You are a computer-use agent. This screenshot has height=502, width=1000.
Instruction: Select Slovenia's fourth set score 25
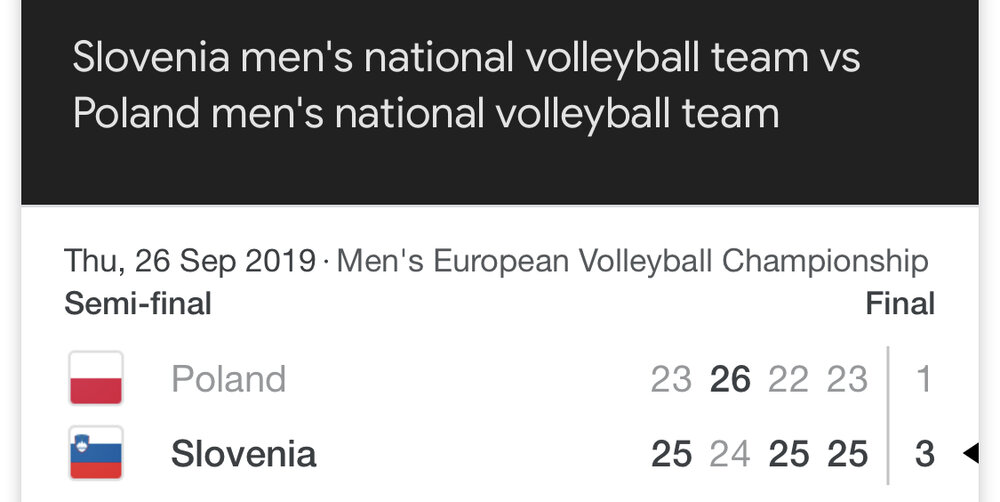848,454
